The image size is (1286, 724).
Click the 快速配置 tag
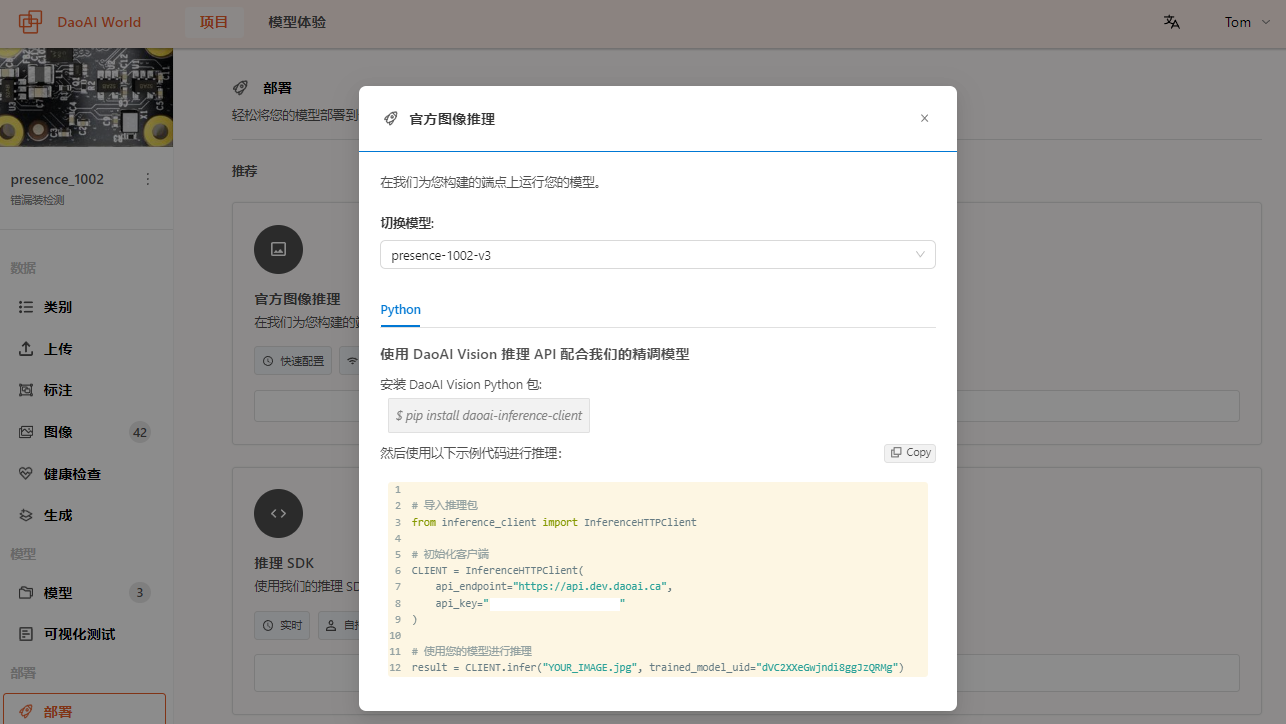tap(293, 361)
